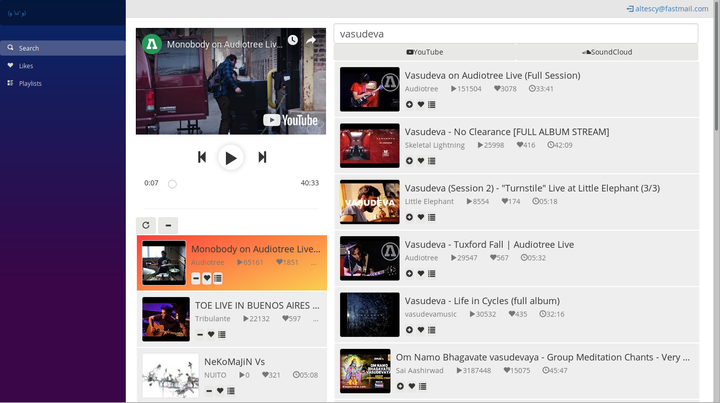Viewport: 720px width, 403px height.
Task: Like Om Namo Bhagavate vasudevaya chants
Action: pos(411,386)
